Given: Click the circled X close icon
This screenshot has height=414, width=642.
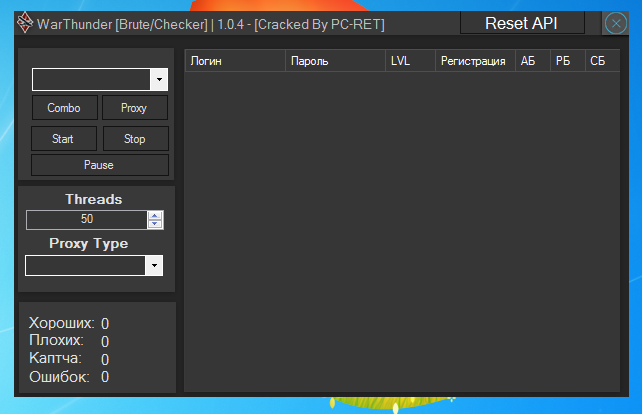Looking at the screenshot, I should pos(616,23).
